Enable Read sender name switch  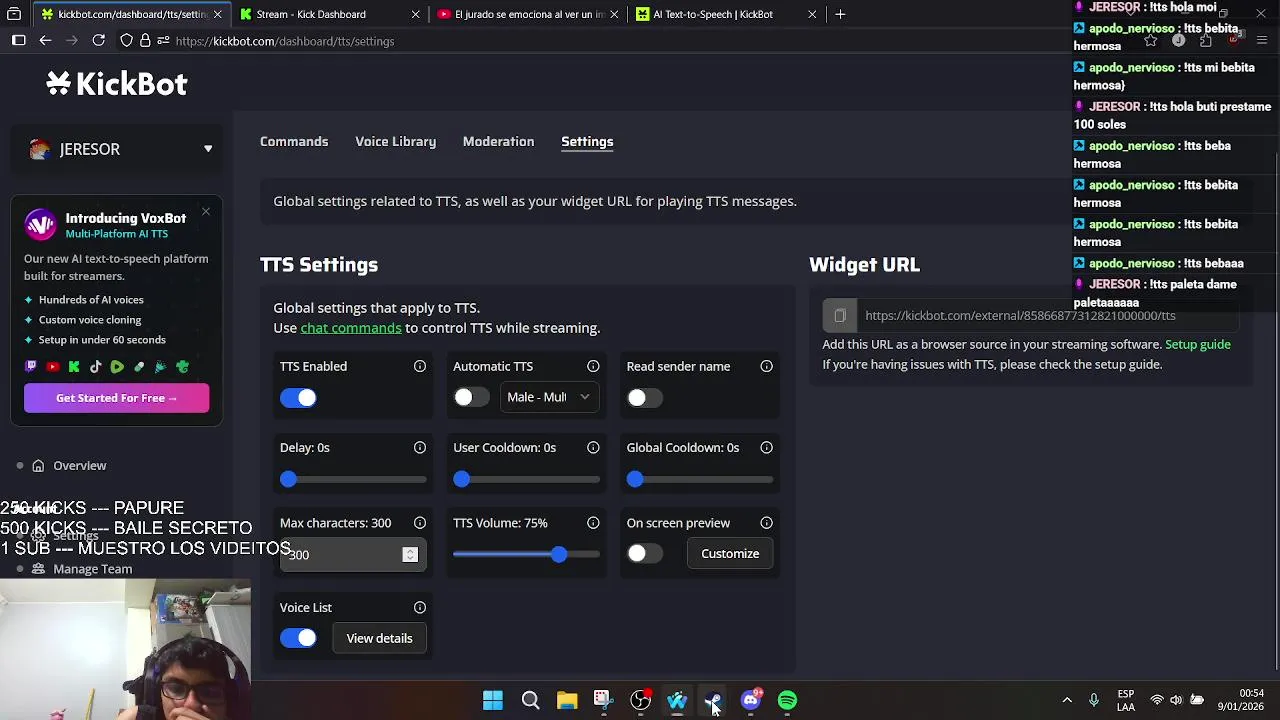(x=645, y=398)
